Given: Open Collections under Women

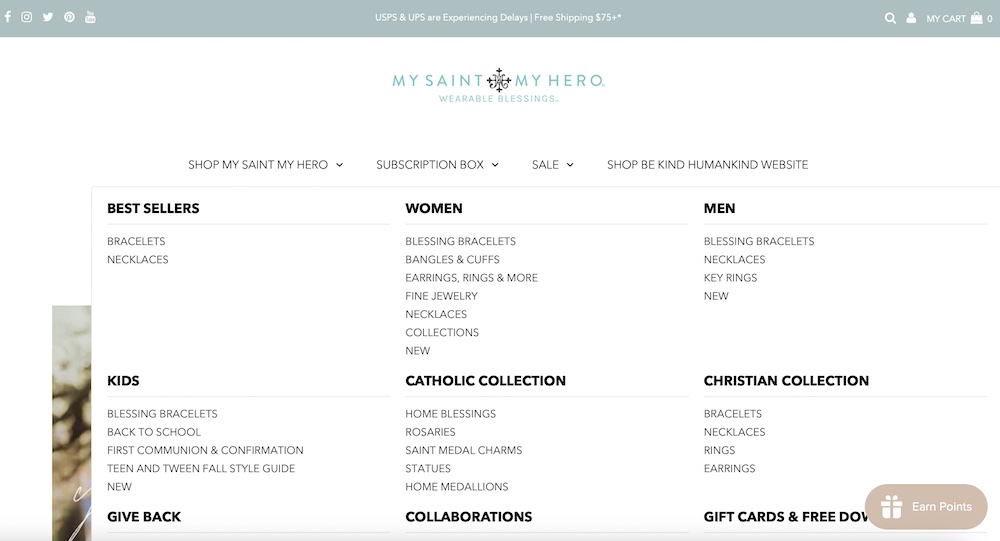Looking at the screenshot, I should [442, 332].
